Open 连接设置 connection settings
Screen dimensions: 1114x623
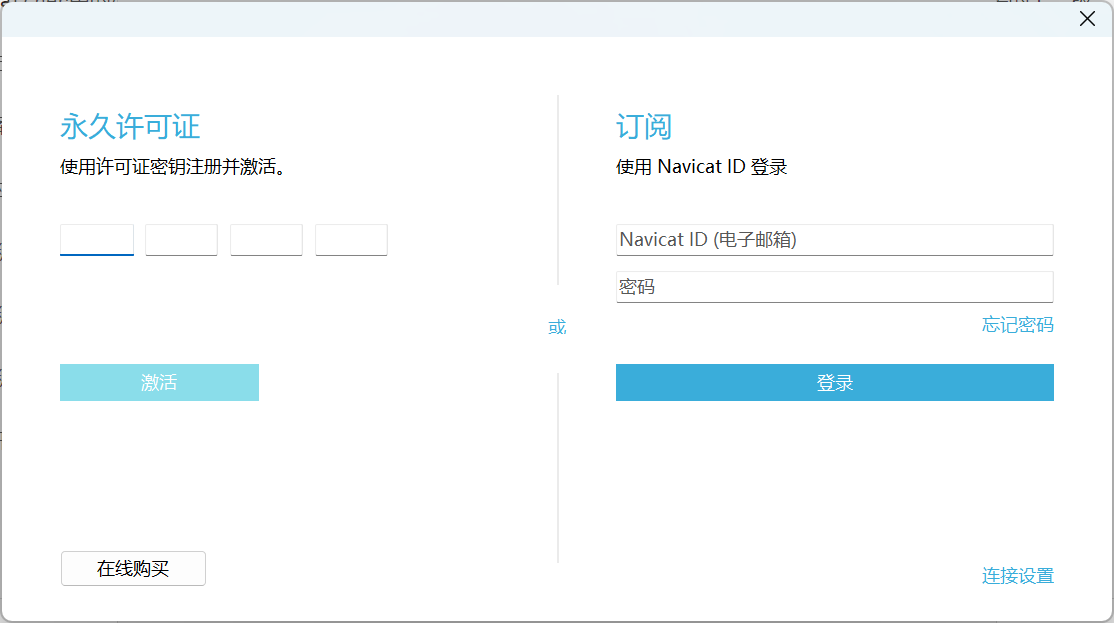[1017, 576]
